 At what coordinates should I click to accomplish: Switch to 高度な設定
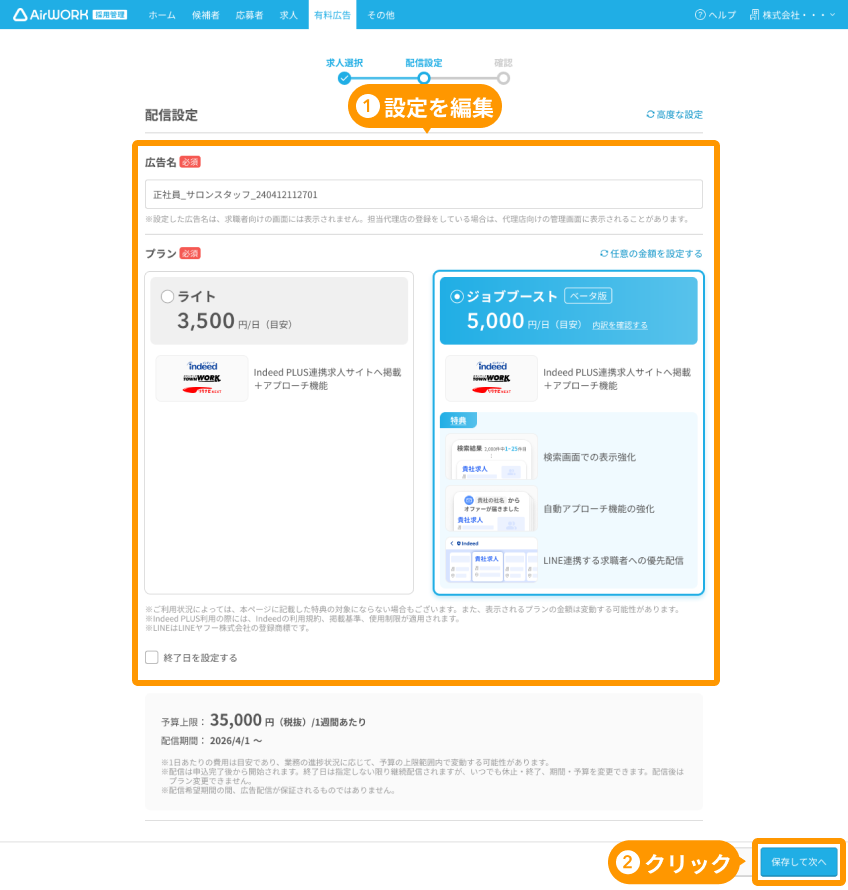tap(679, 115)
